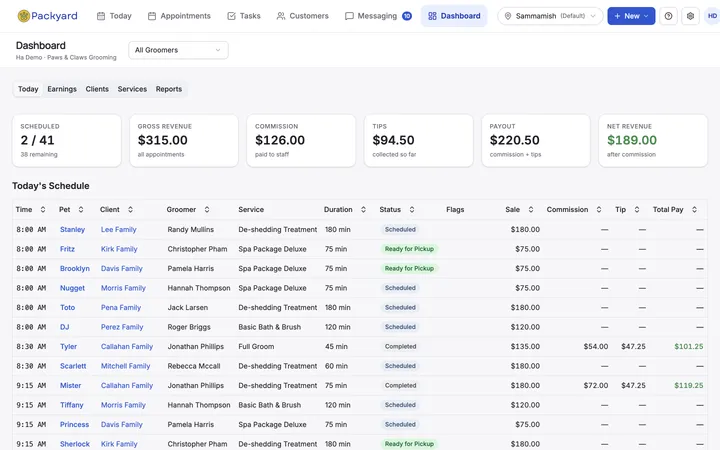Screen dimensions: 720x450
Task: Switch to the Earnings tab
Action: point(62,89)
